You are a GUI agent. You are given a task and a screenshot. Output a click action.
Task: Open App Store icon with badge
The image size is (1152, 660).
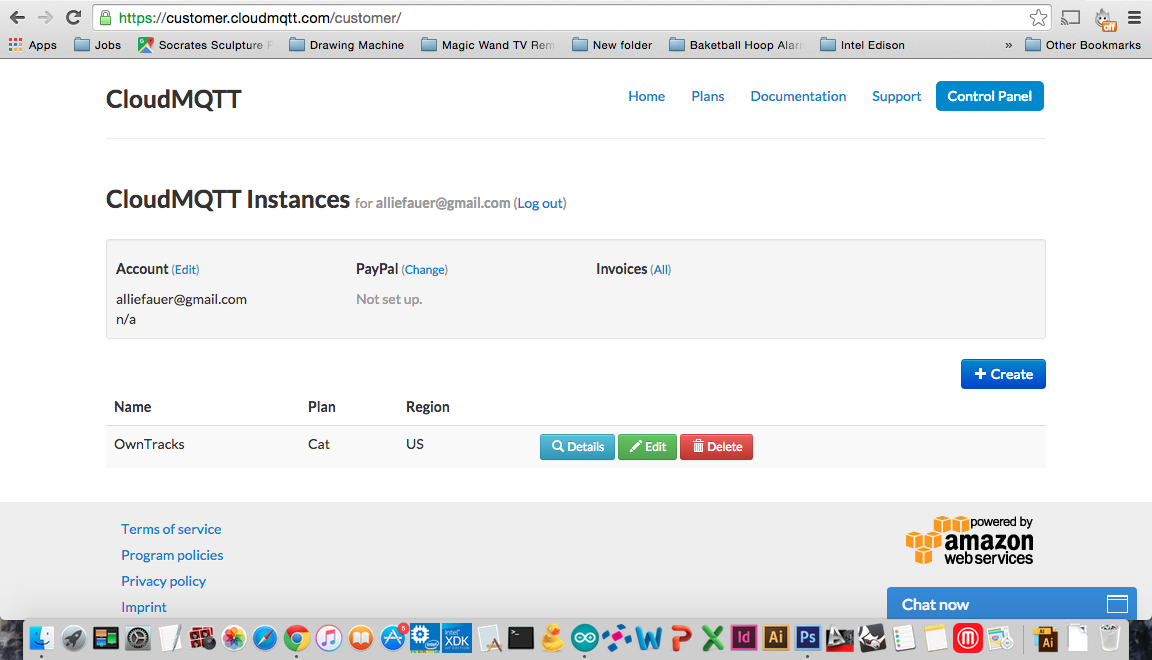(393, 638)
